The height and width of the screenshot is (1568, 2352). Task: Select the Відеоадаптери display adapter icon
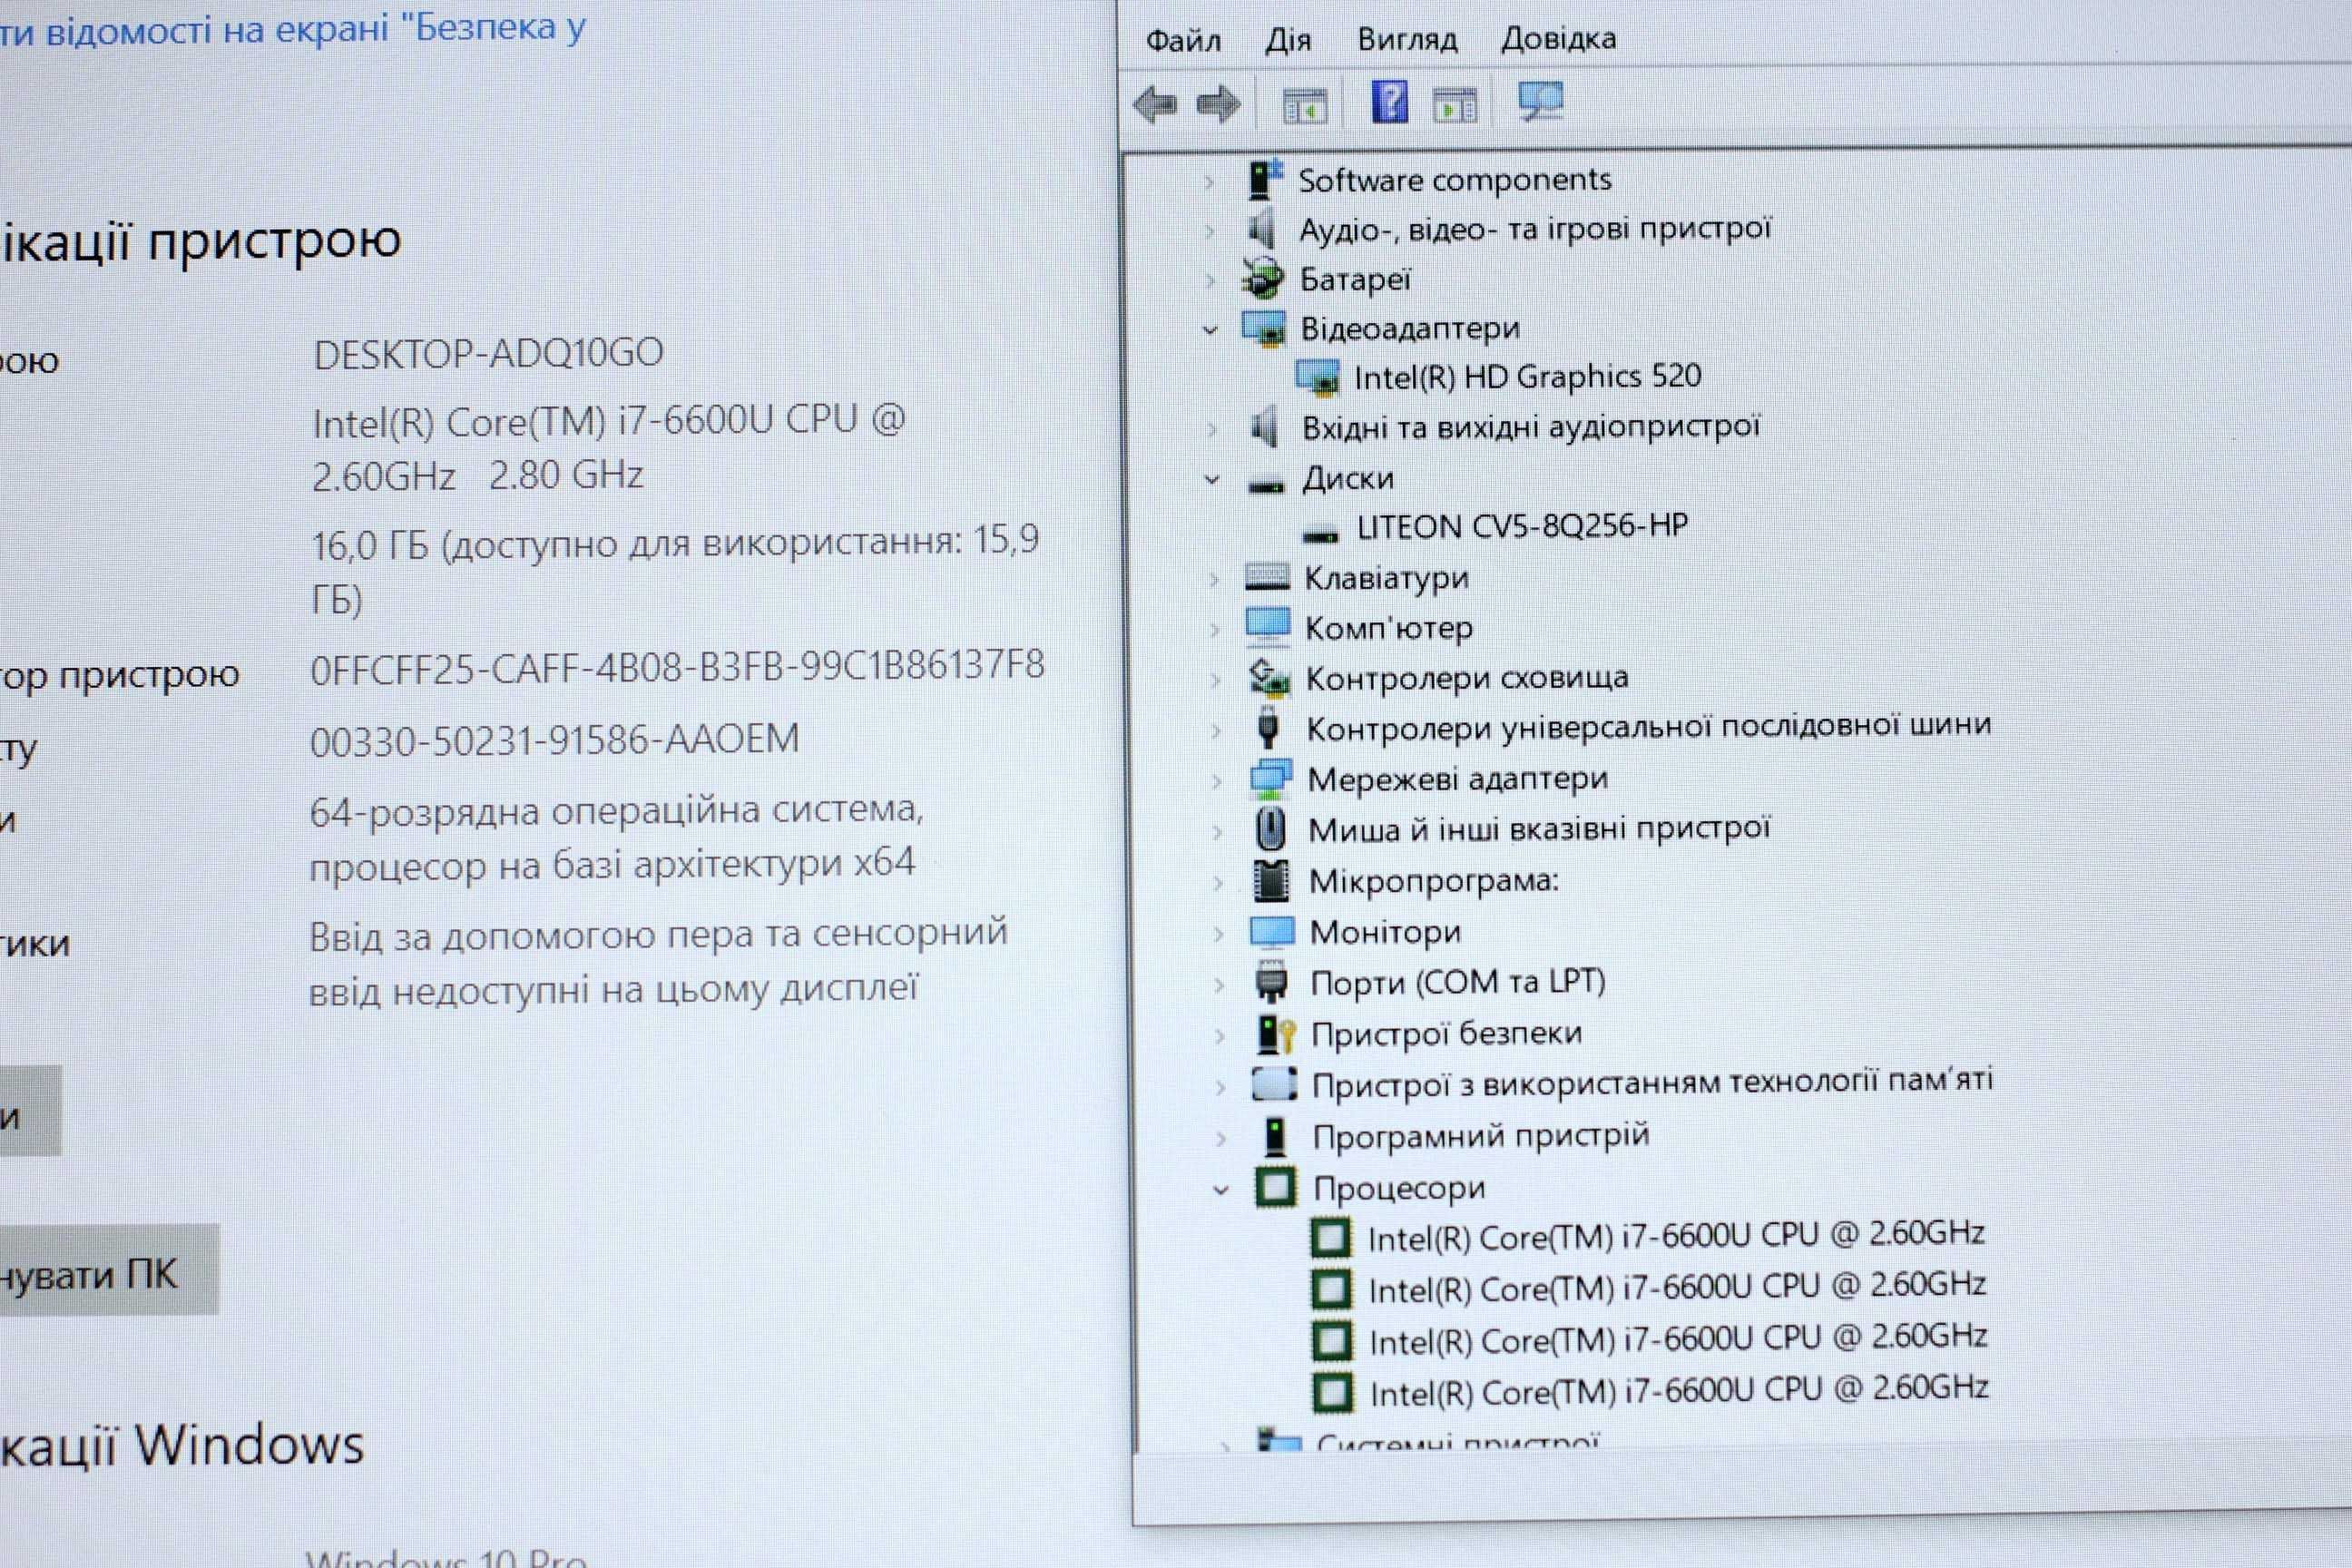click(1264, 329)
